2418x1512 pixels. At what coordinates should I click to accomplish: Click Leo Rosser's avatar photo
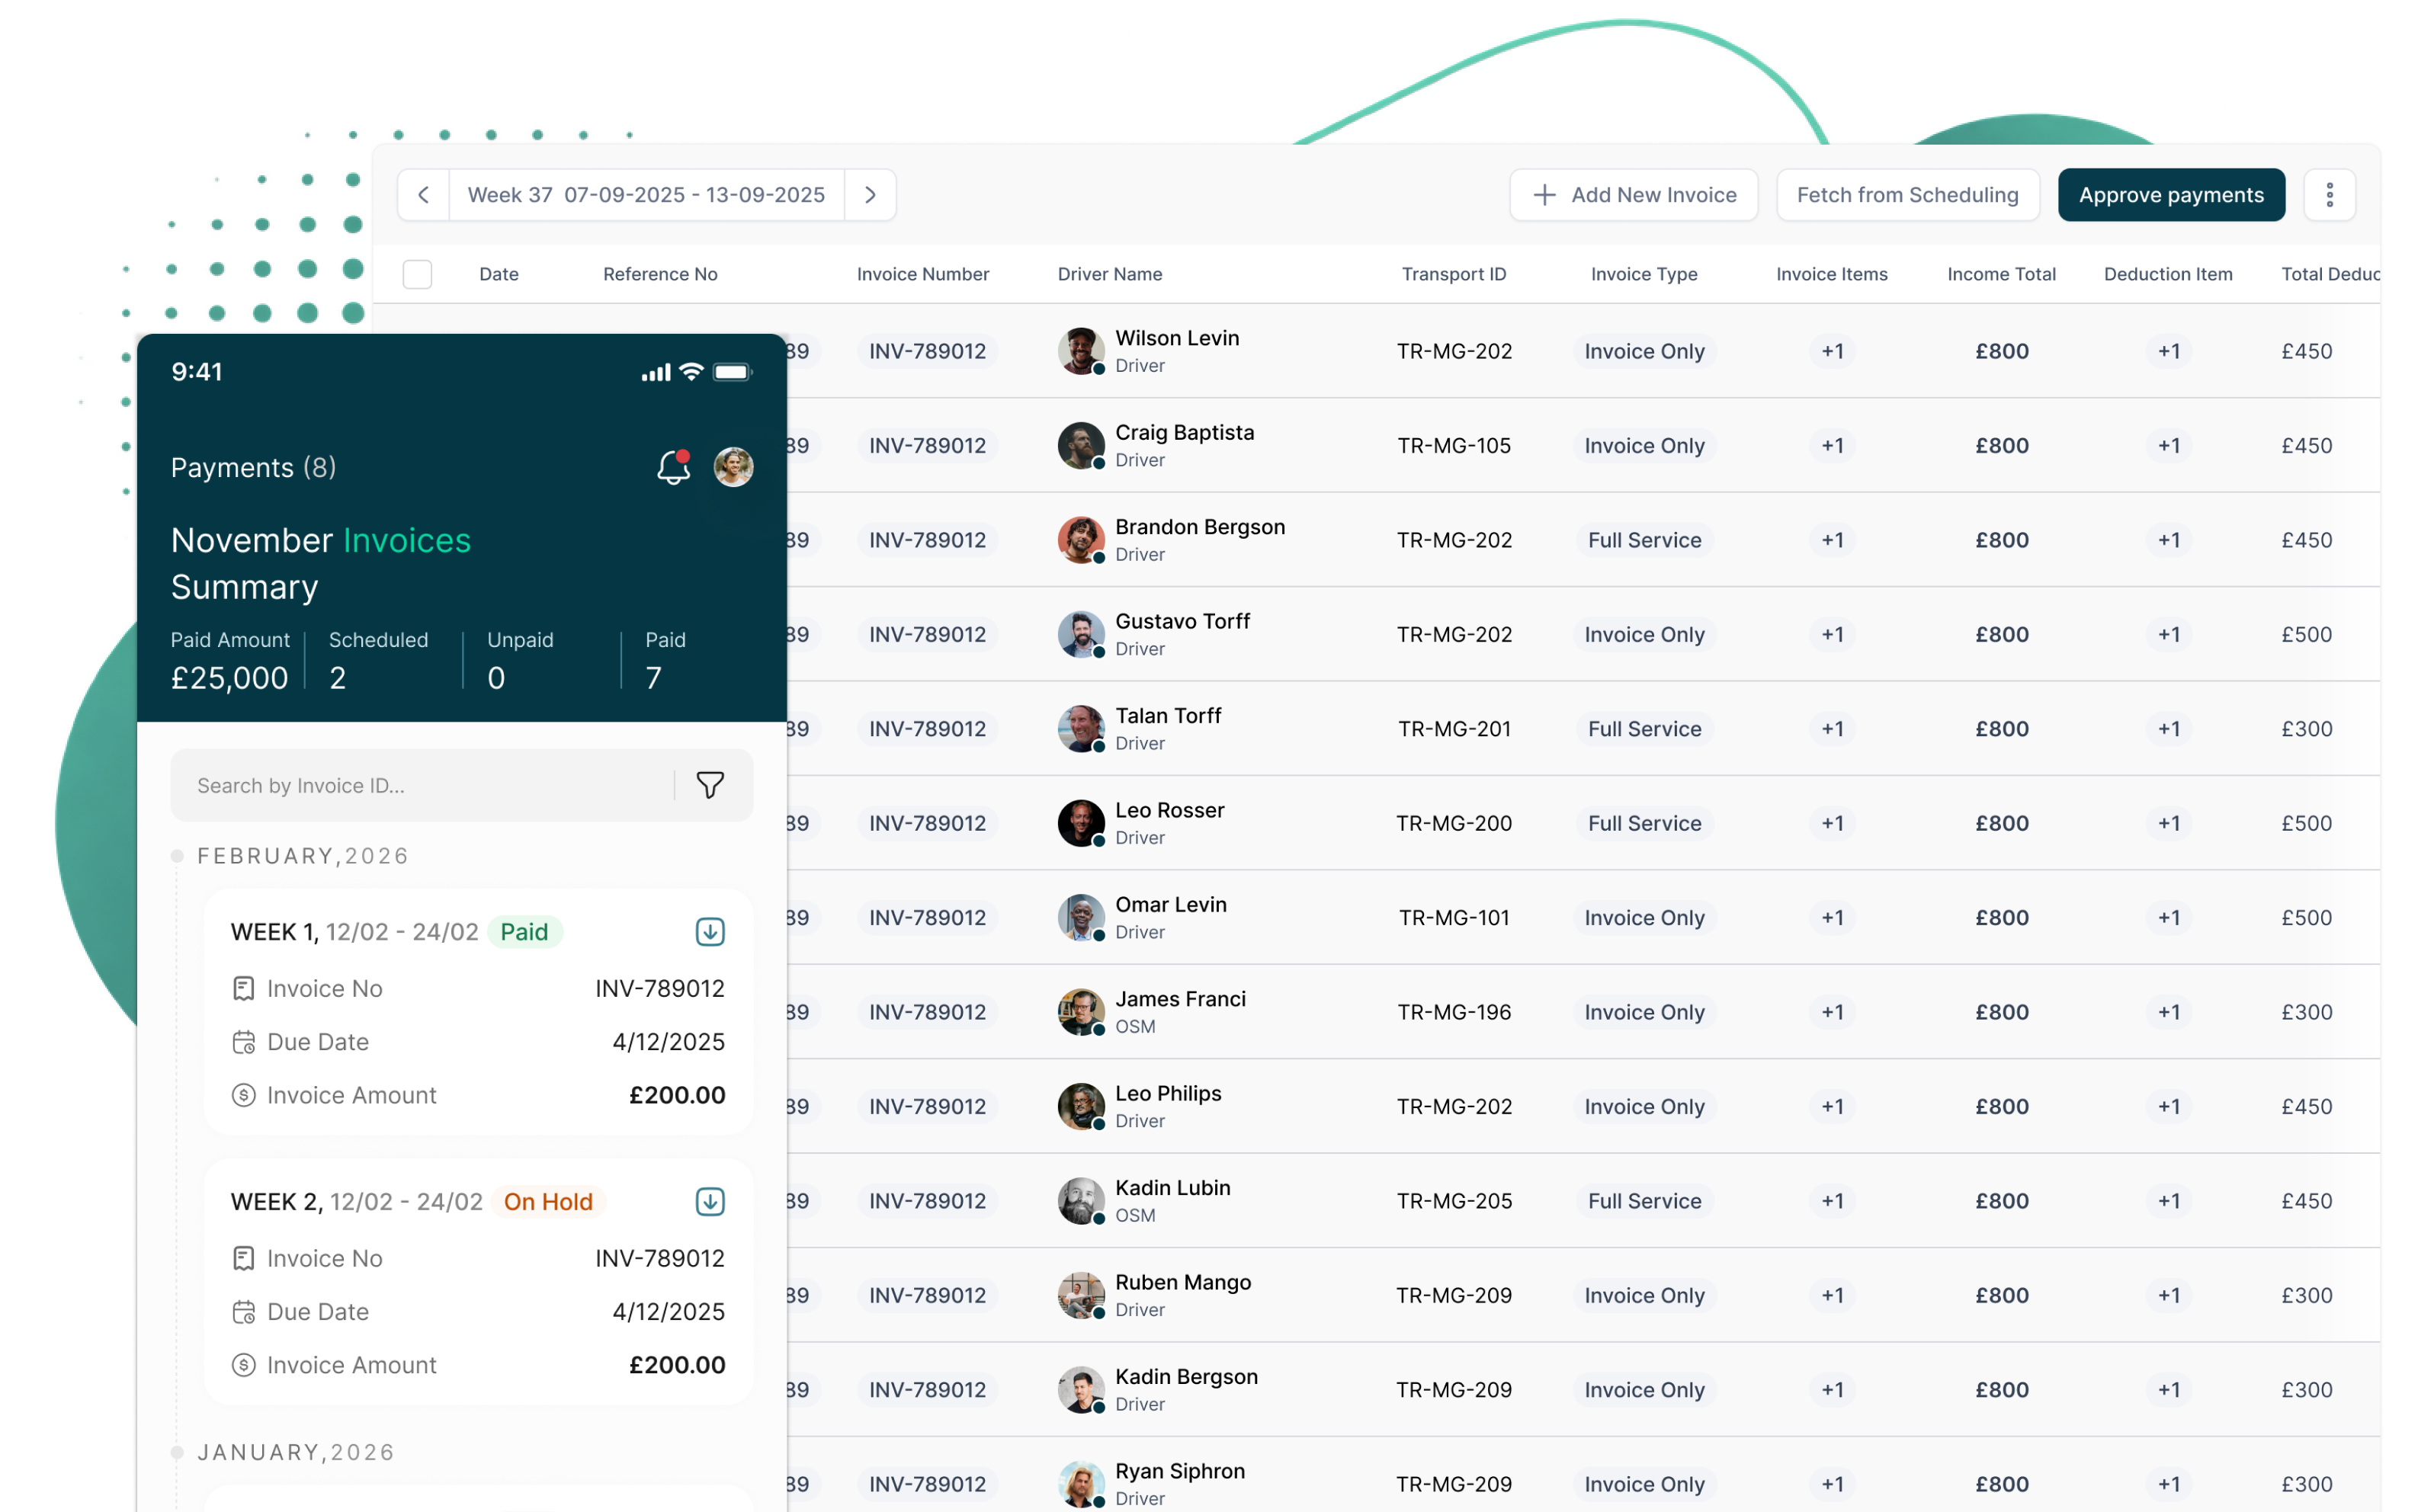click(x=1081, y=823)
